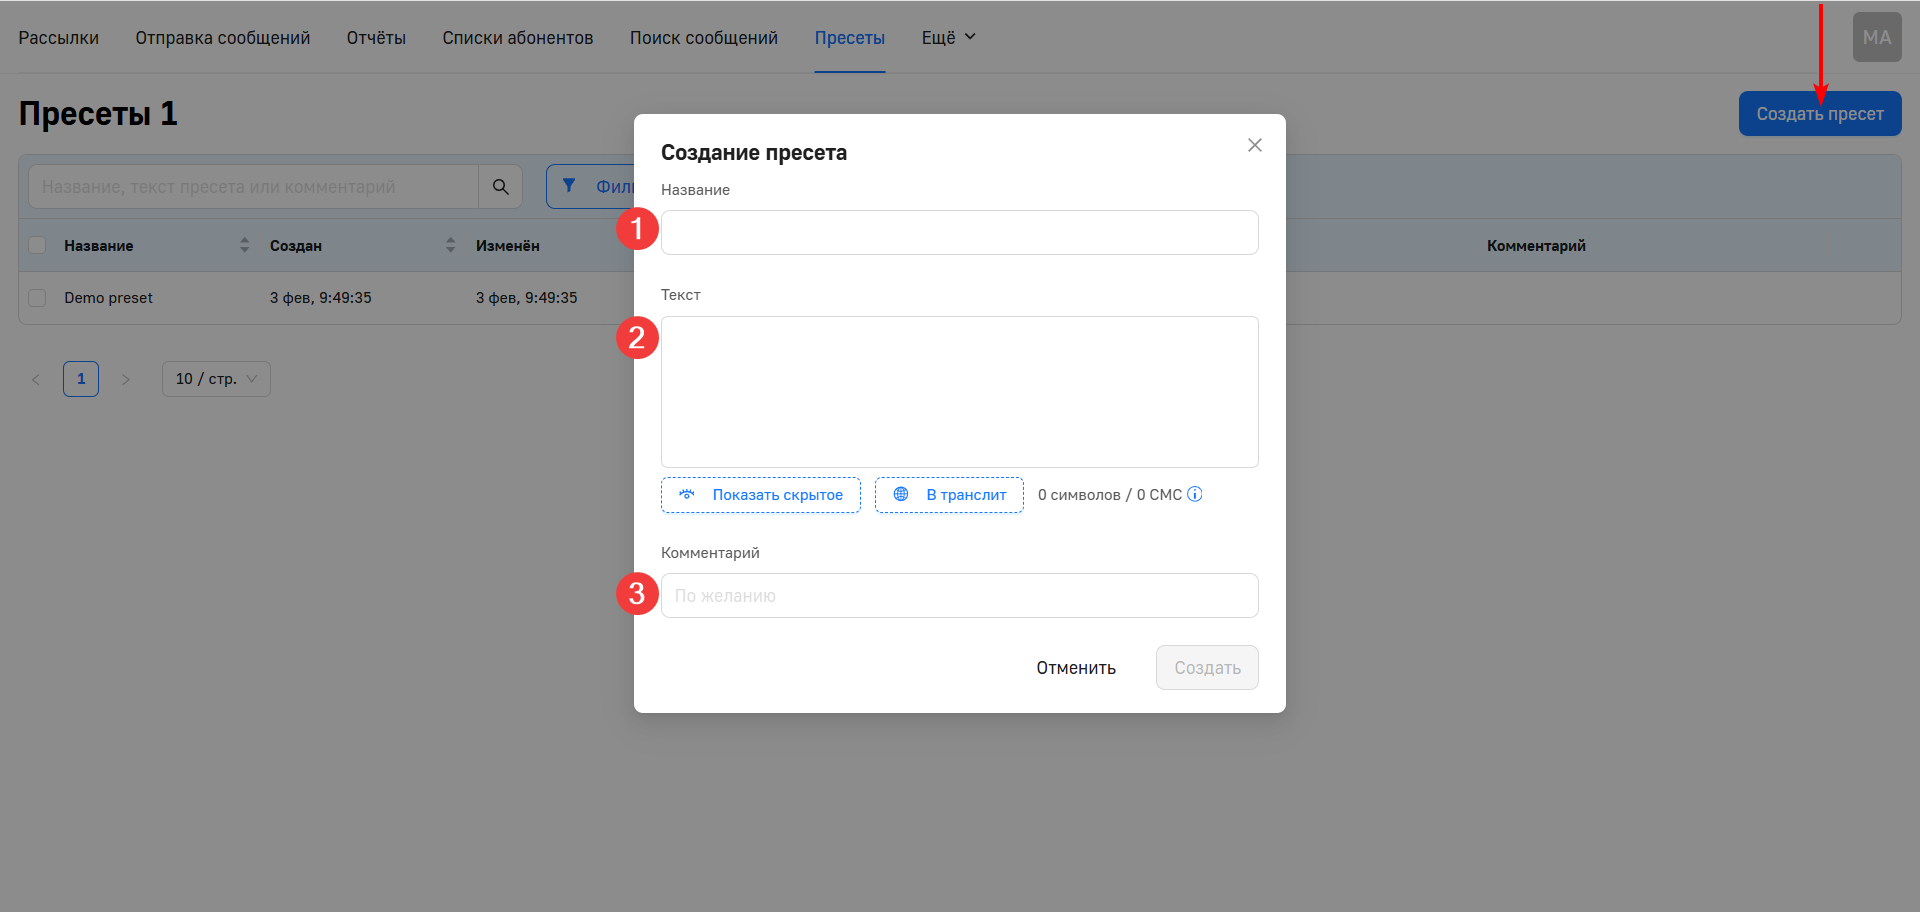Click into the Комментарий input field

click(959, 596)
